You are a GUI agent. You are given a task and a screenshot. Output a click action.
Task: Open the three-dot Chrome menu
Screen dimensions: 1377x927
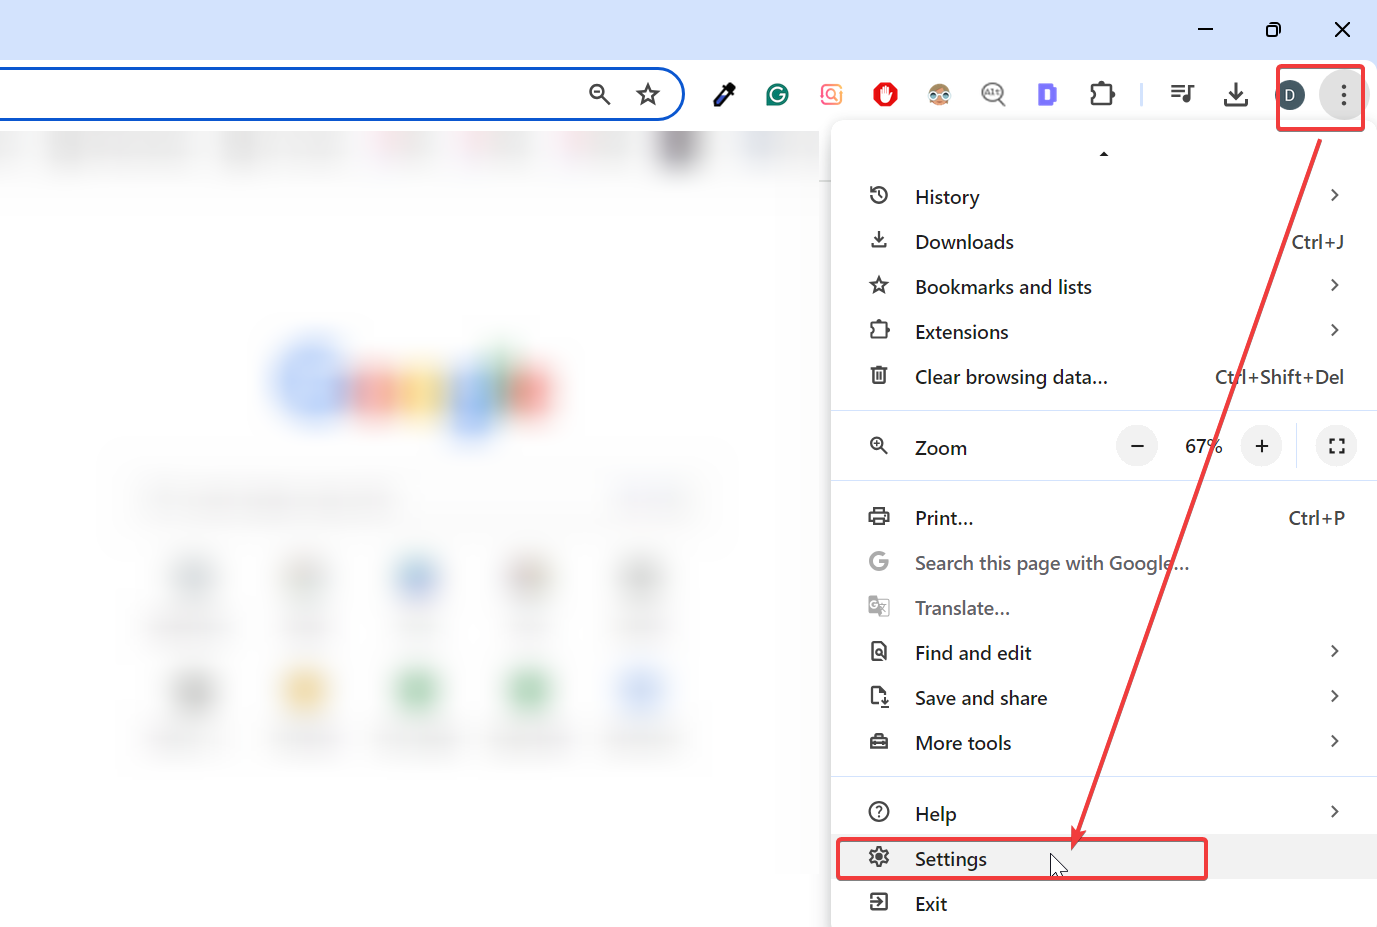(x=1343, y=95)
